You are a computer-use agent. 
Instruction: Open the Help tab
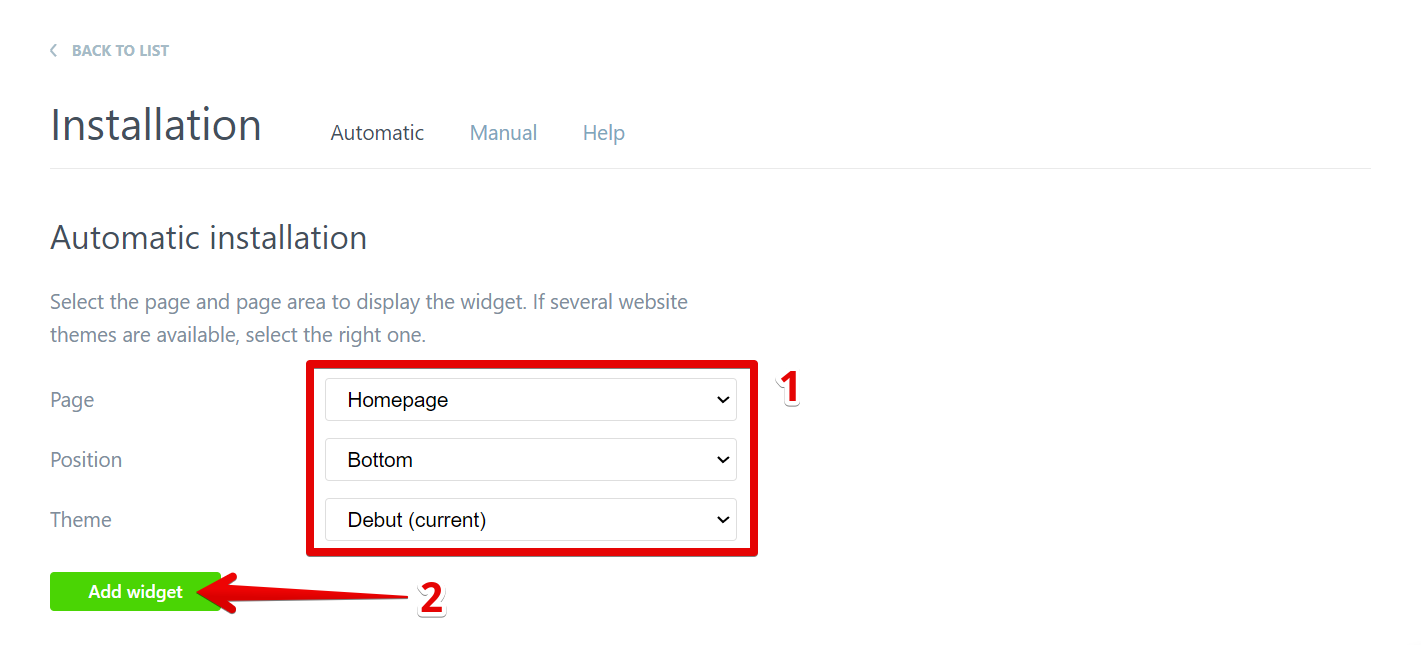click(x=603, y=132)
